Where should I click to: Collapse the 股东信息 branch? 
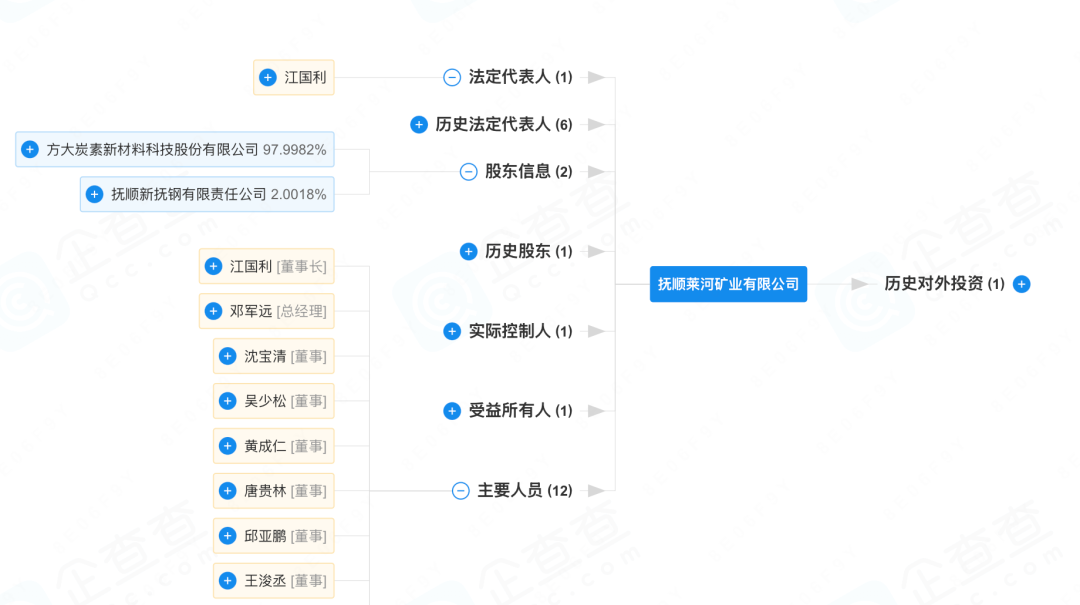tap(468, 172)
